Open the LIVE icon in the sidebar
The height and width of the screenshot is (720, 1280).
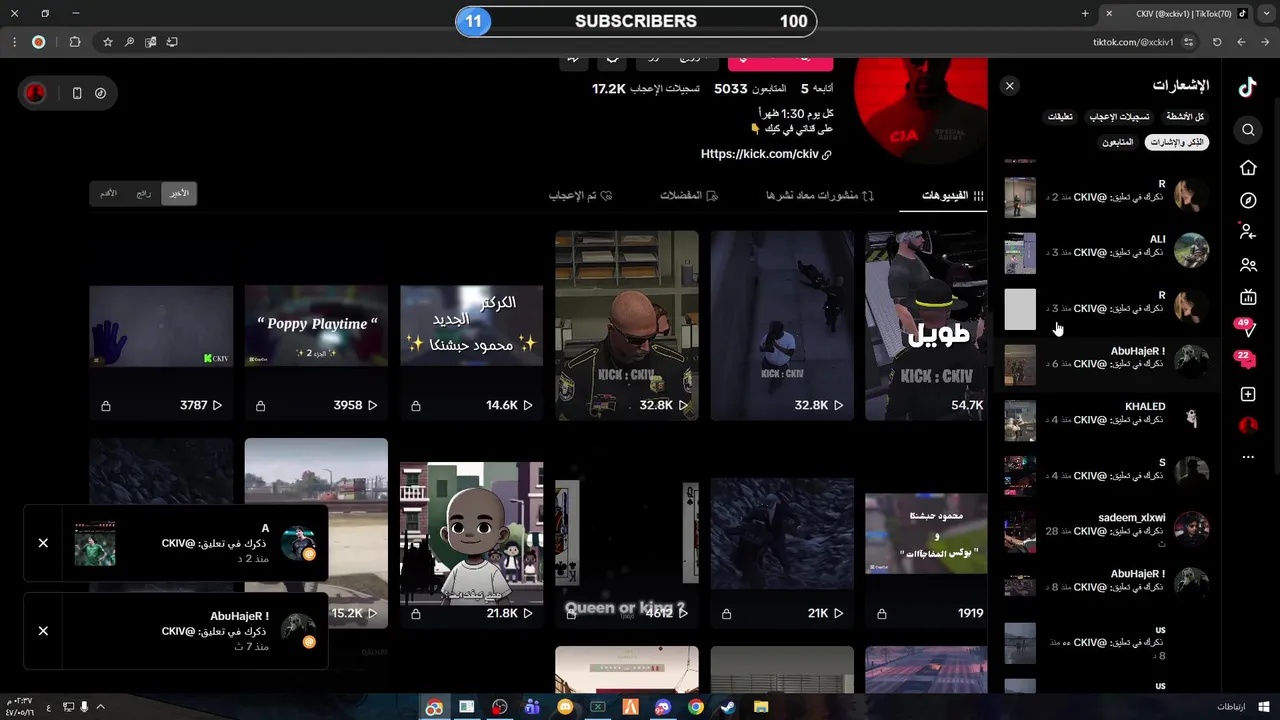click(1248, 297)
